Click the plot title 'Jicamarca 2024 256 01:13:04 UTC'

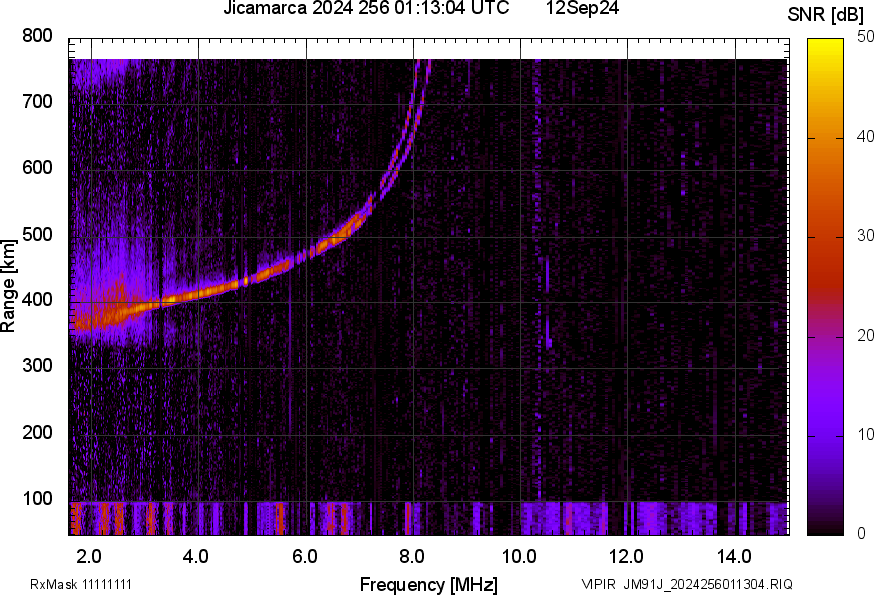click(366, 8)
